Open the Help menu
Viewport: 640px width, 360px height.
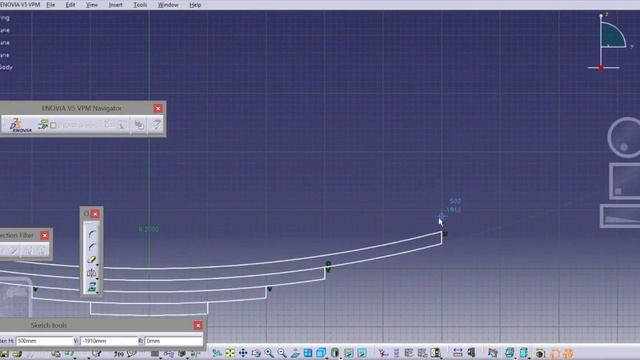click(x=195, y=5)
